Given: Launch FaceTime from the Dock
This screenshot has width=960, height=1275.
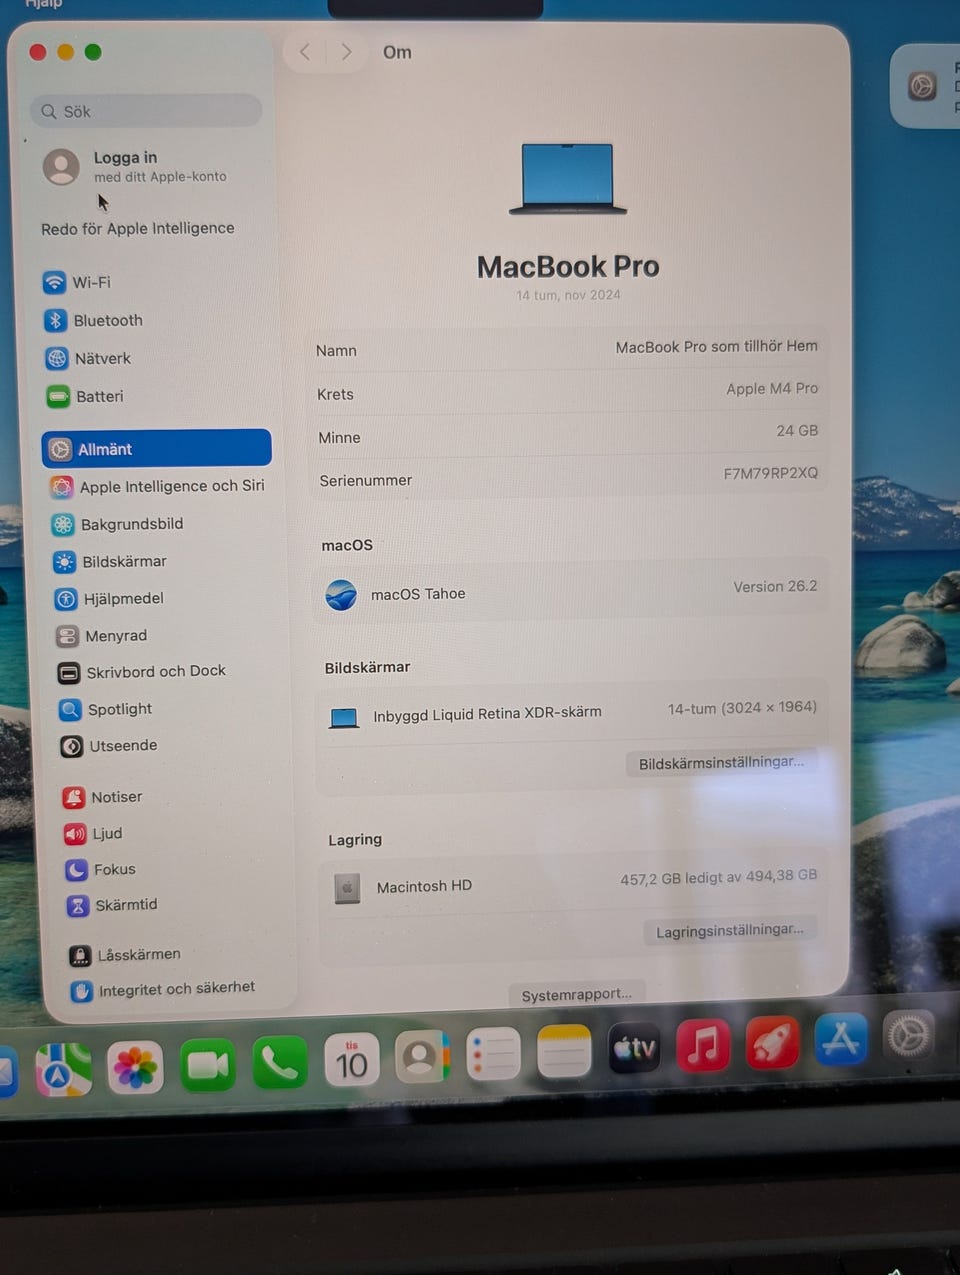Looking at the screenshot, I should click(x=207, y=1065).
